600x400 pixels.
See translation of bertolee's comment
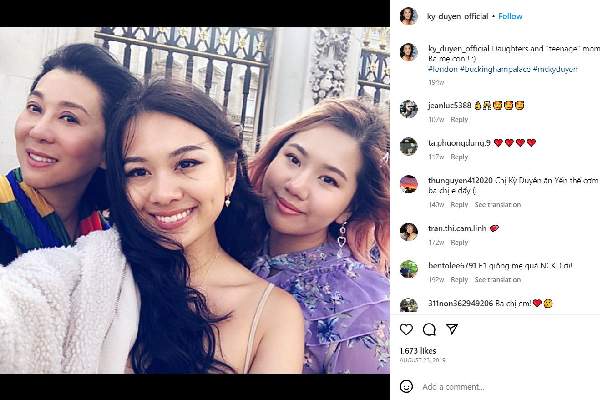click(x=498, y=280)
